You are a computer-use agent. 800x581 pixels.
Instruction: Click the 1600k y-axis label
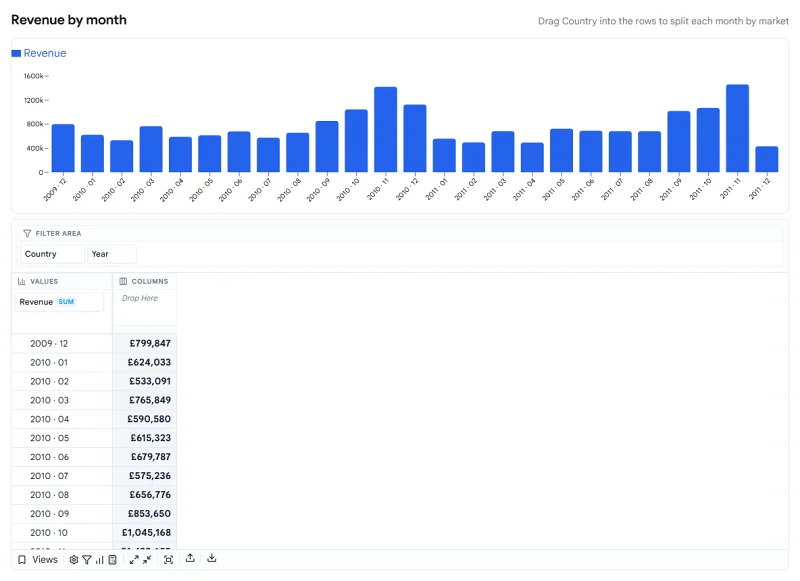(34, 76)
